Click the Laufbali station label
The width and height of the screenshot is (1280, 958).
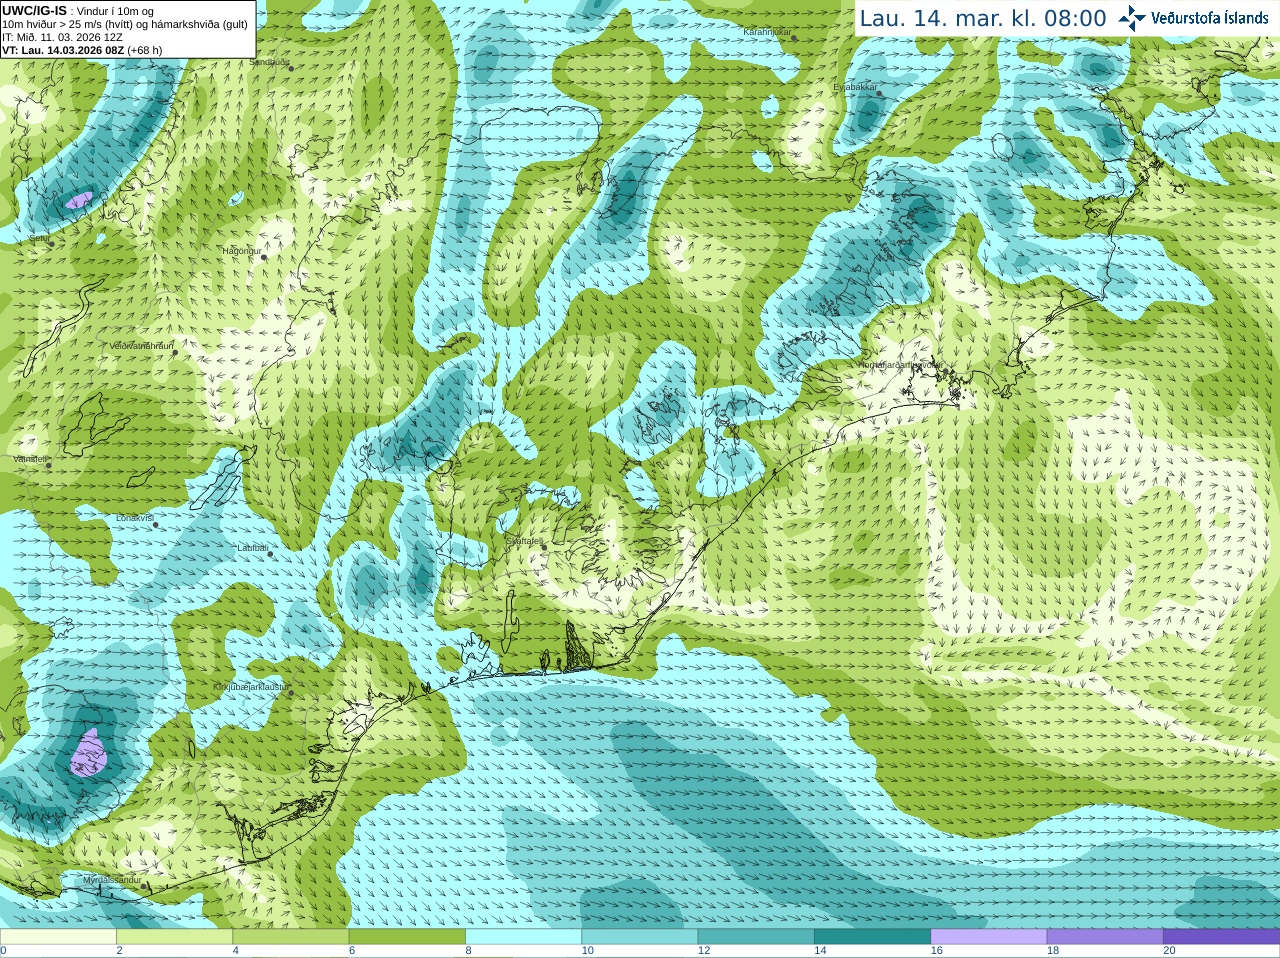coord(253,548)
